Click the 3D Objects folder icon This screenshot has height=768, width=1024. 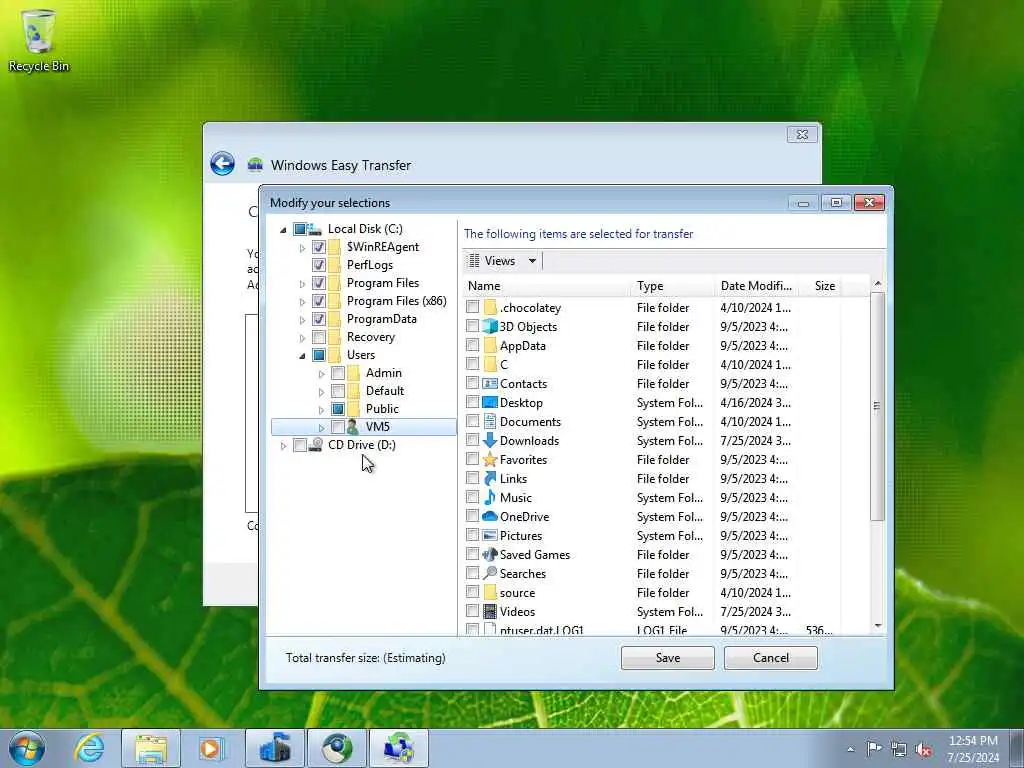pos(490,327)
